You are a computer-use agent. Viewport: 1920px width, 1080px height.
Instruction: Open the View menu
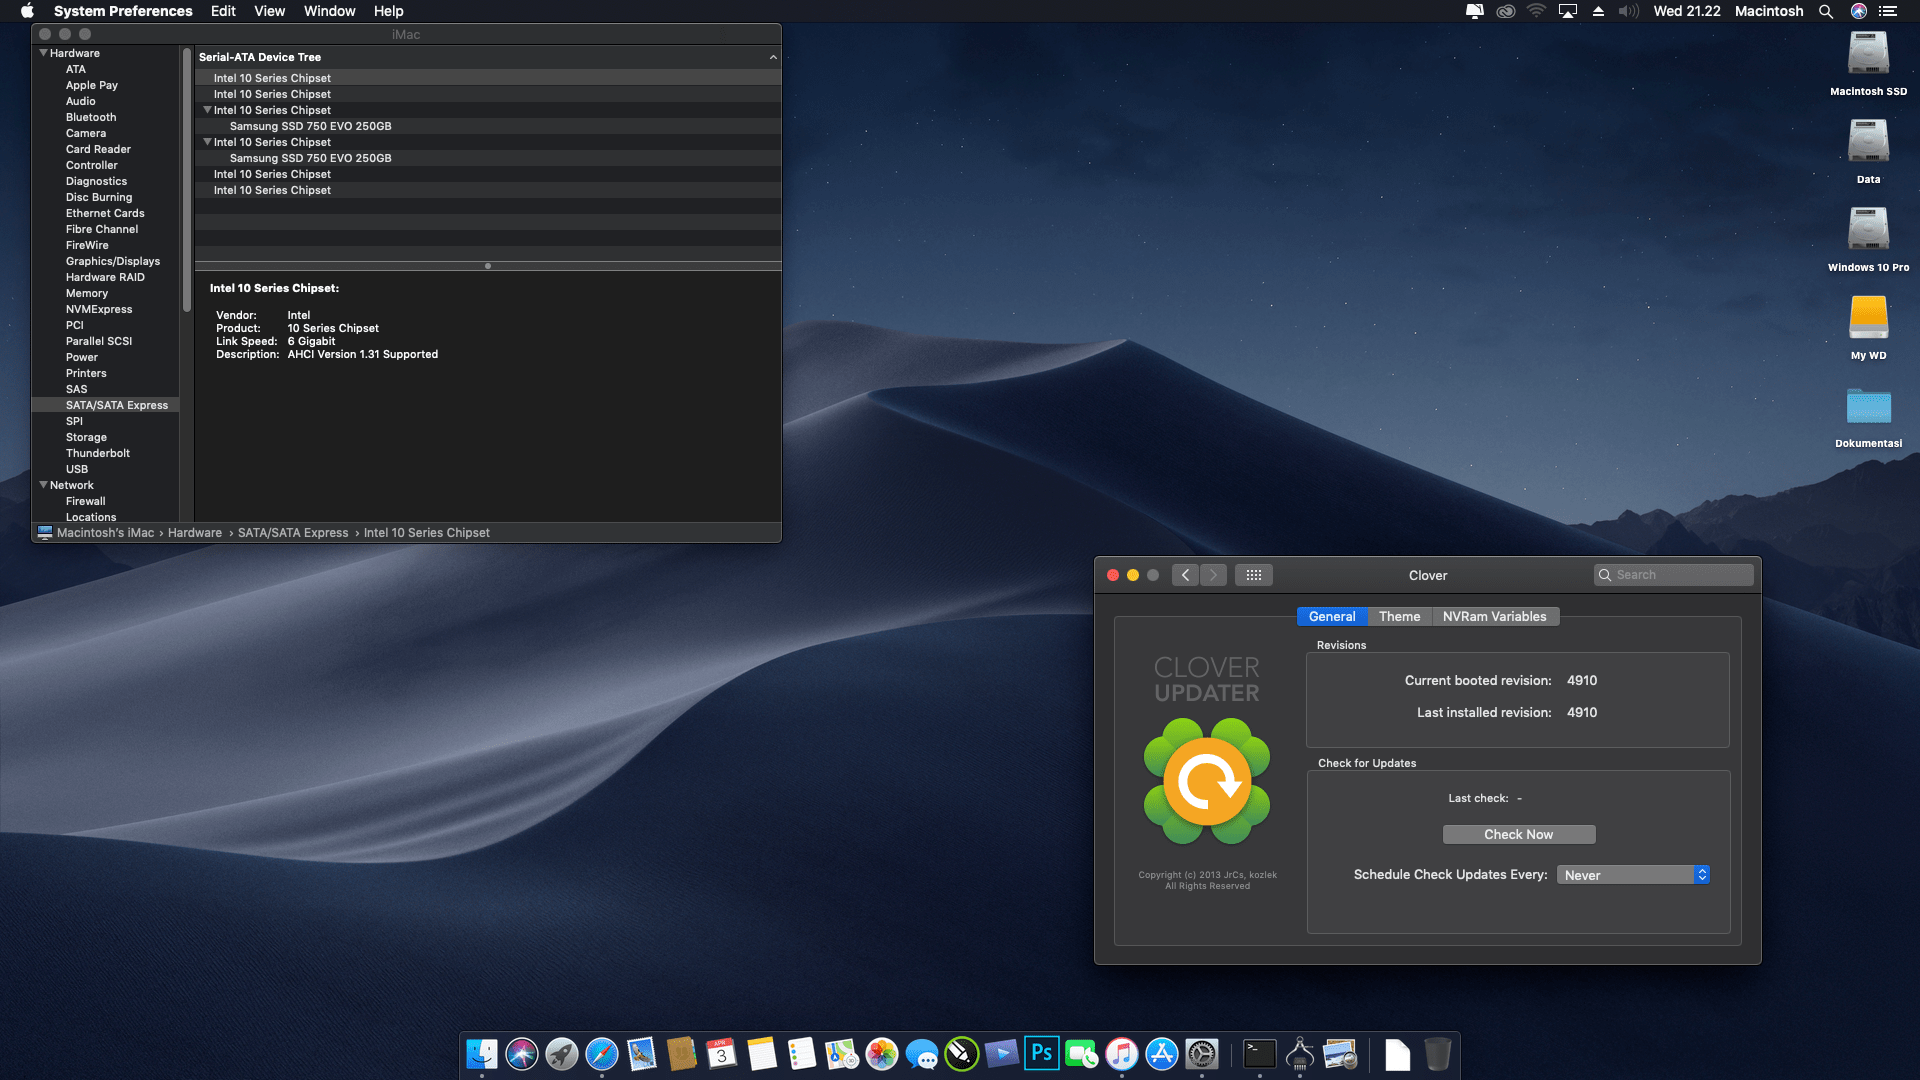click(269, 11)
